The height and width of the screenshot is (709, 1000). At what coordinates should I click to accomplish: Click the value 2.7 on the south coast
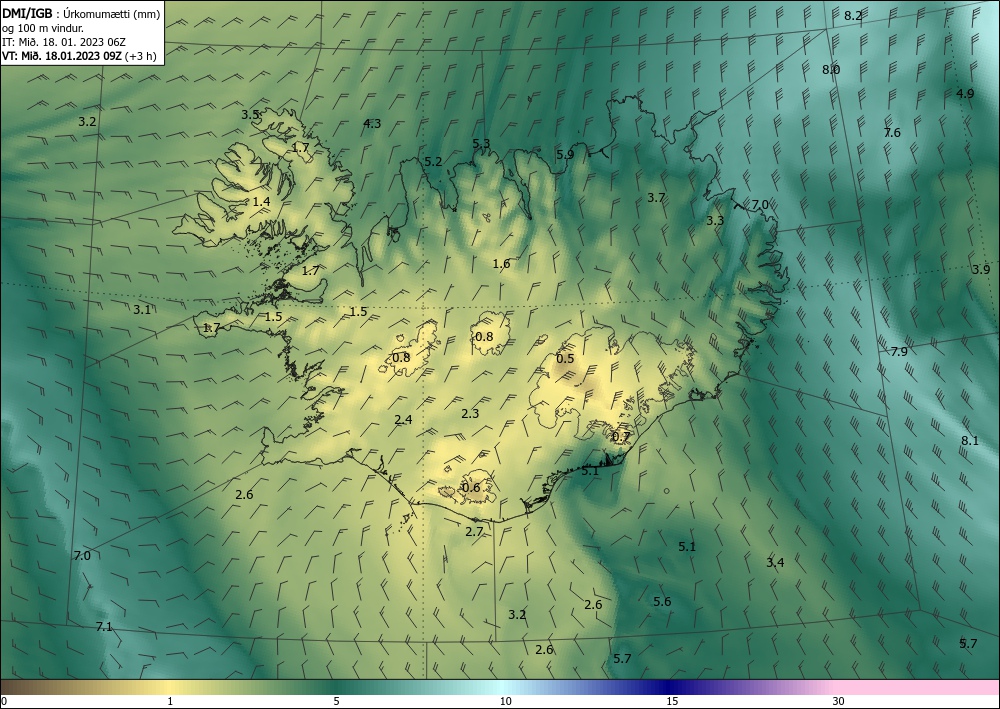point(474,532)
